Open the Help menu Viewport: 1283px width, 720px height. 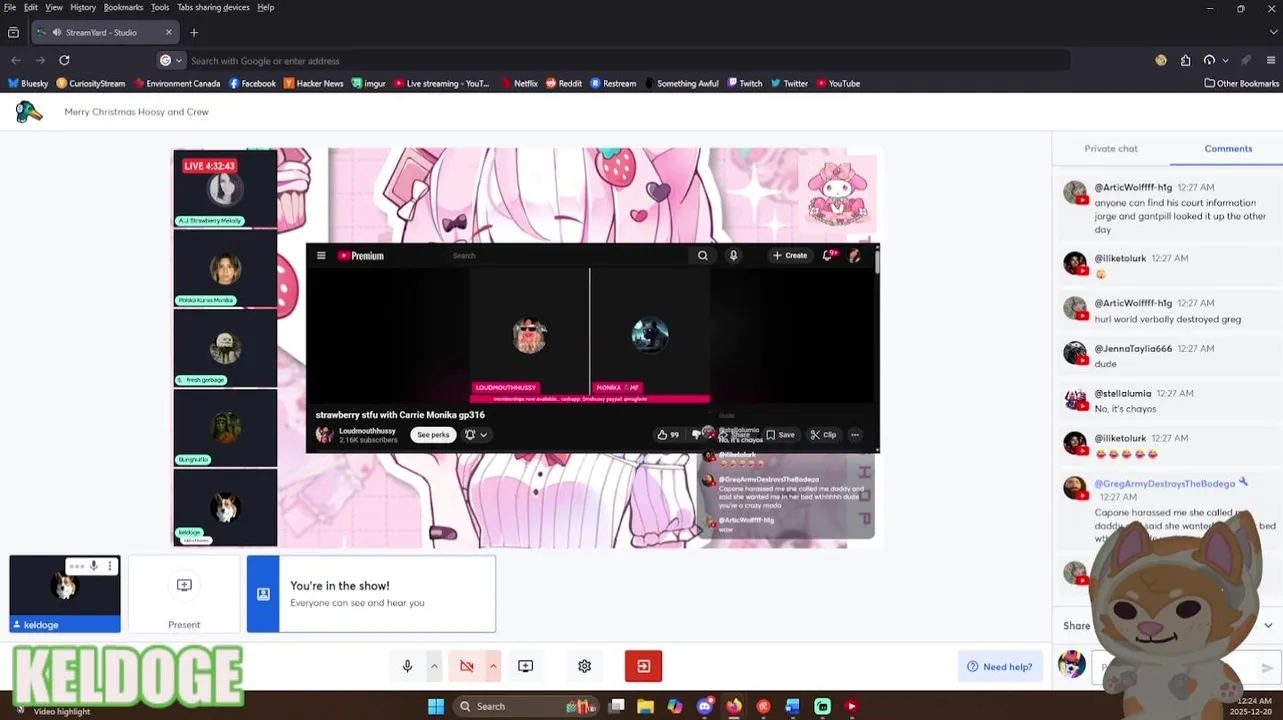(x=266, y=7)
